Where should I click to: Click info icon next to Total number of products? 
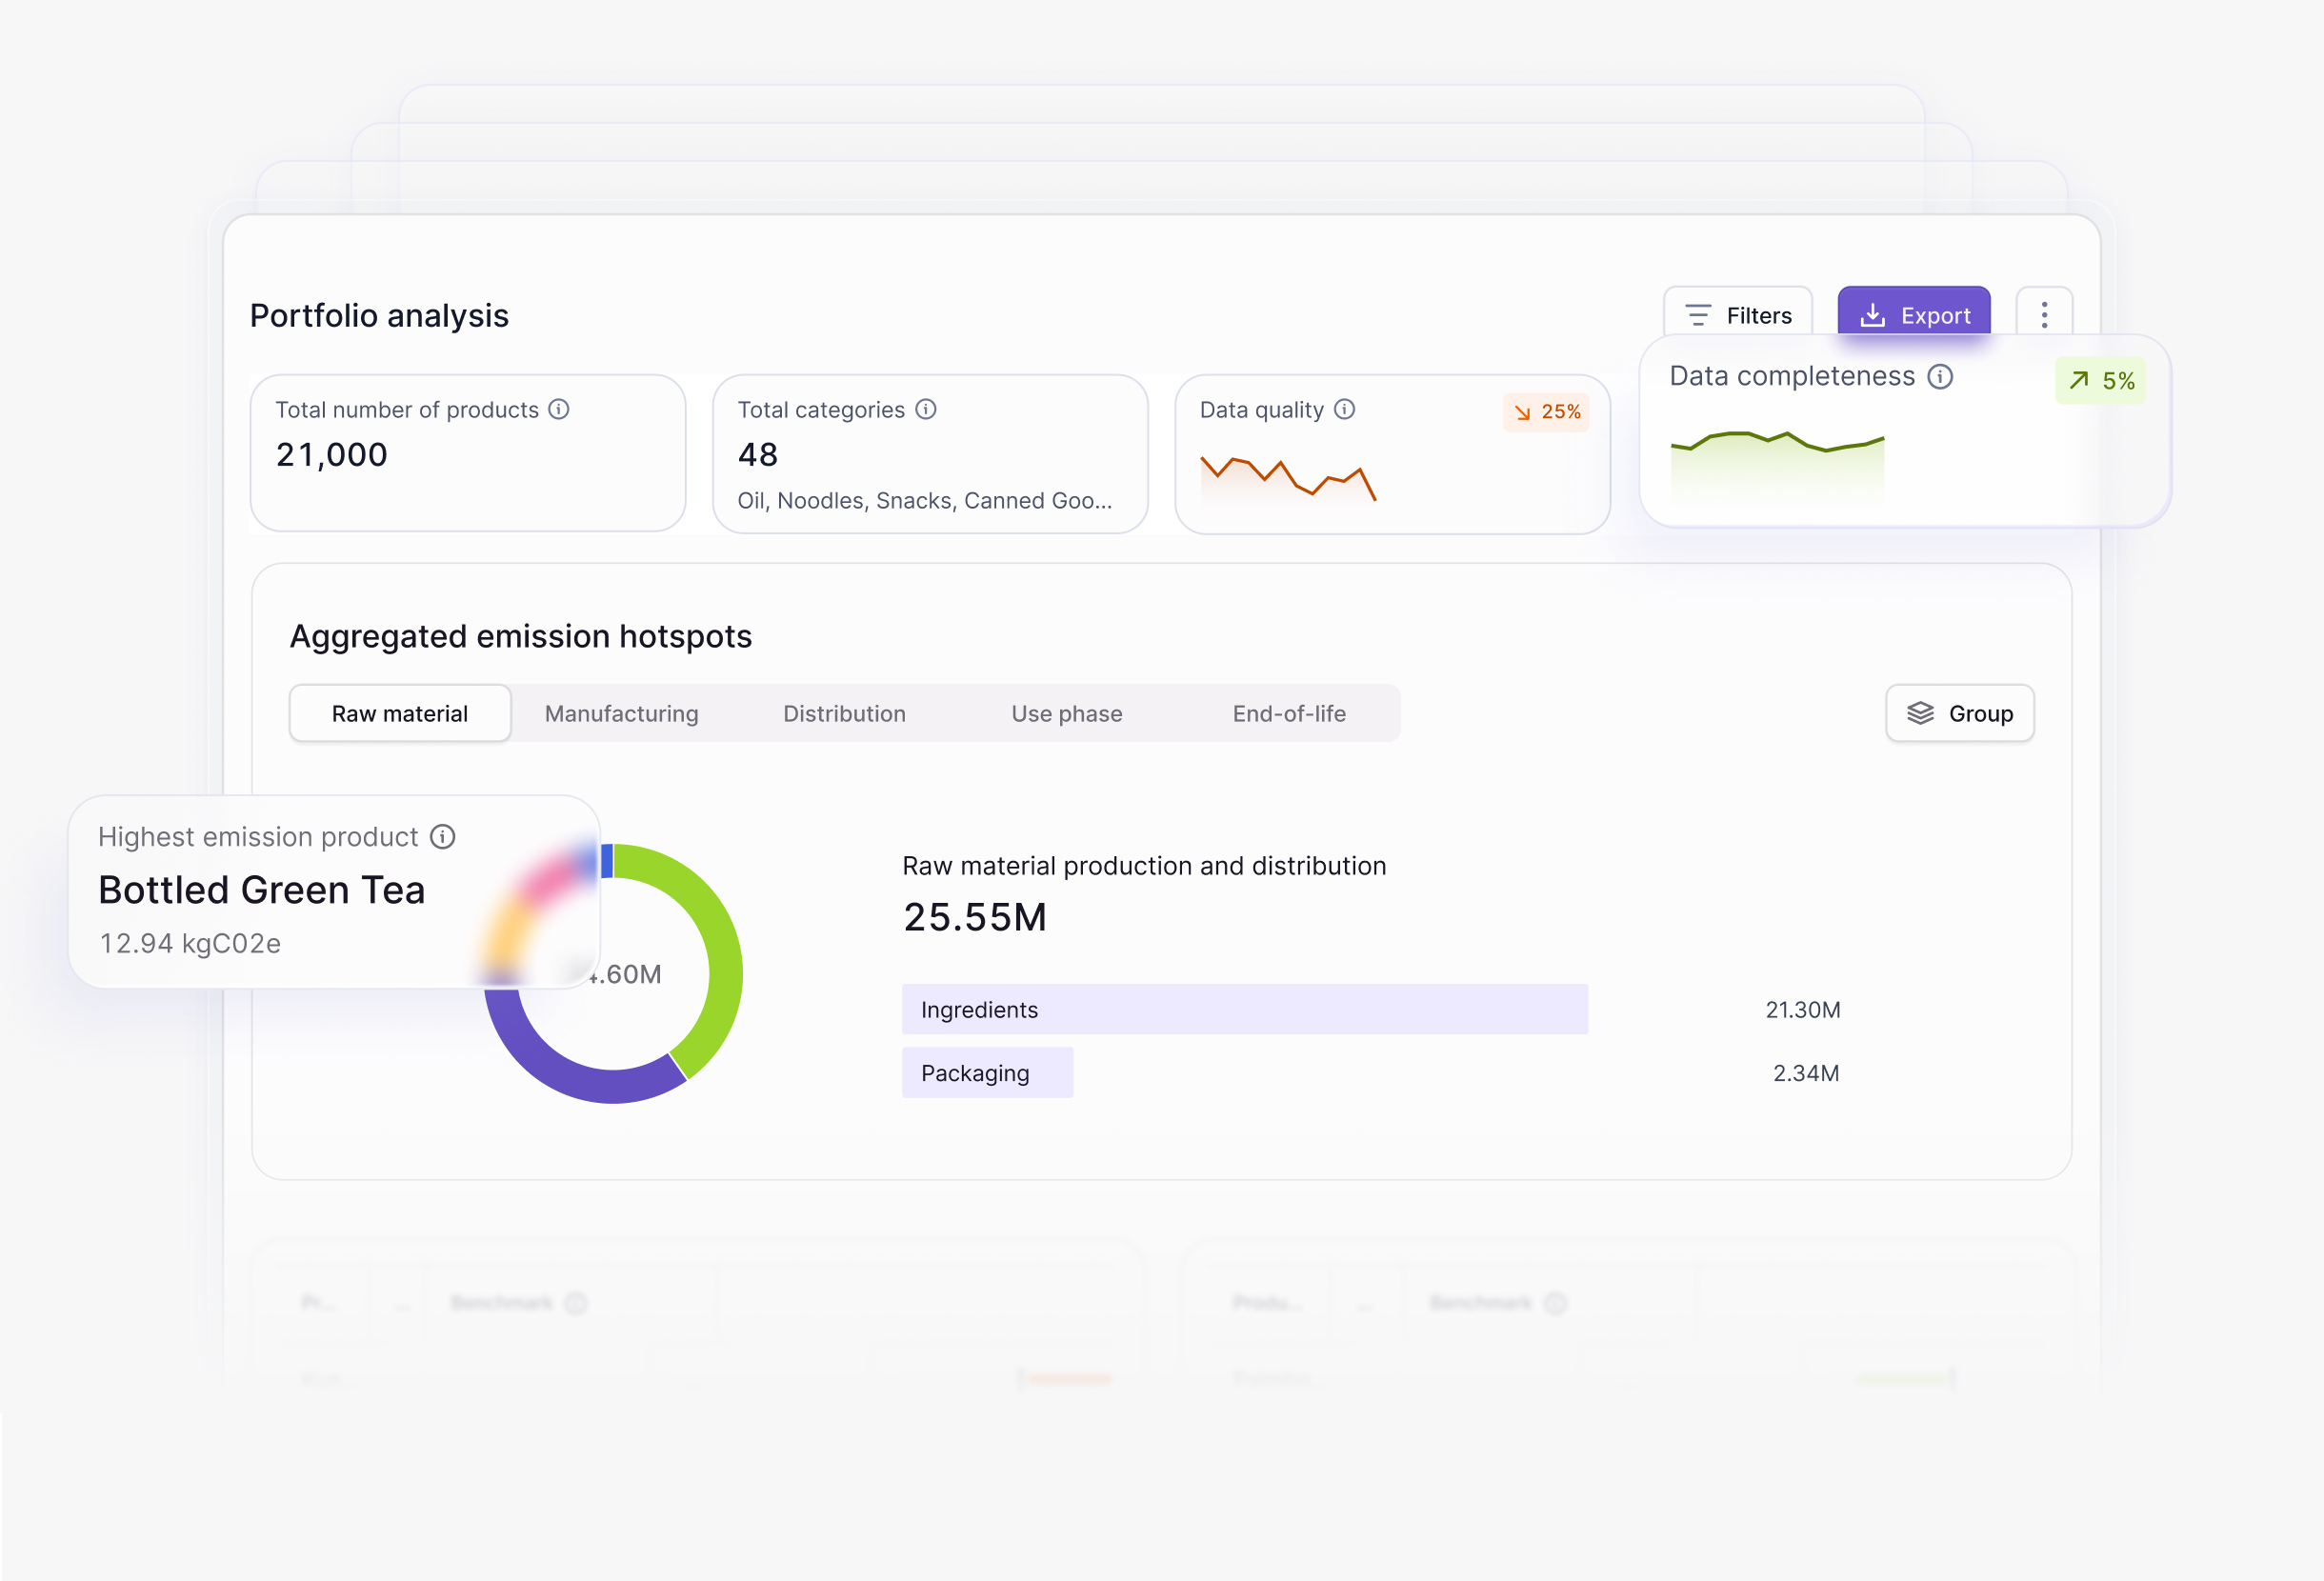pyautogui.click(x=559, y=409)
